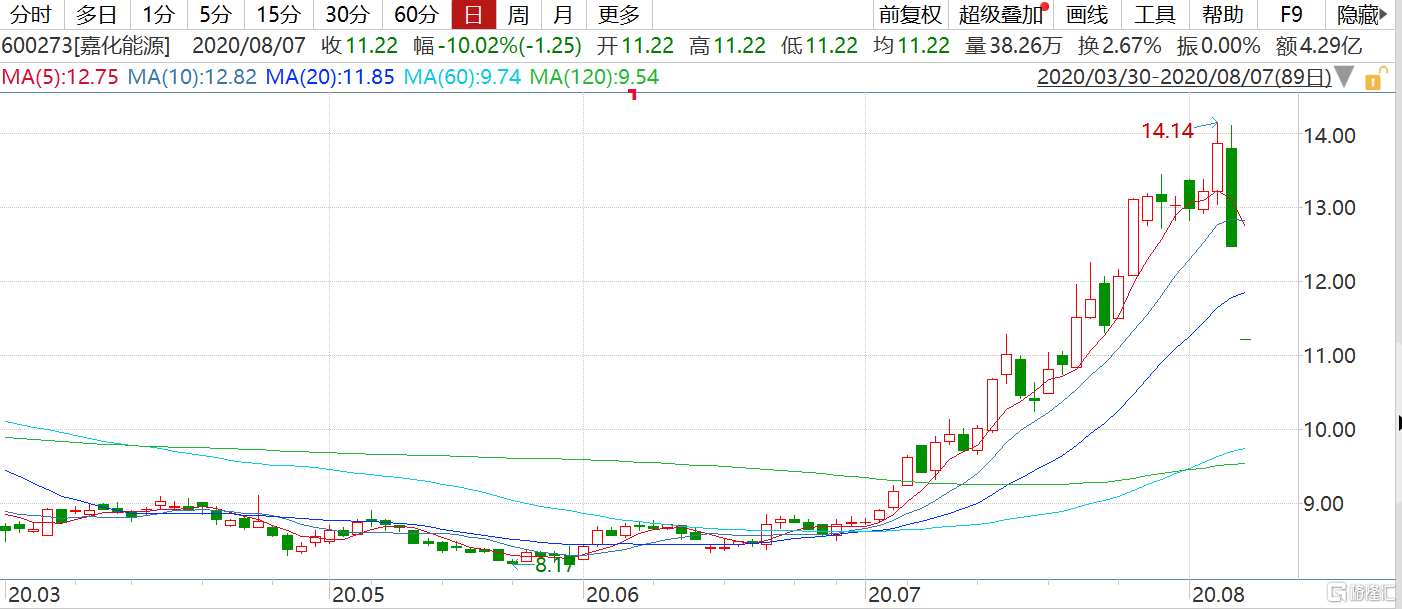The image size is (1402, 609).
Task: Click the high price 高11.22 value
Action: point(728,45)
